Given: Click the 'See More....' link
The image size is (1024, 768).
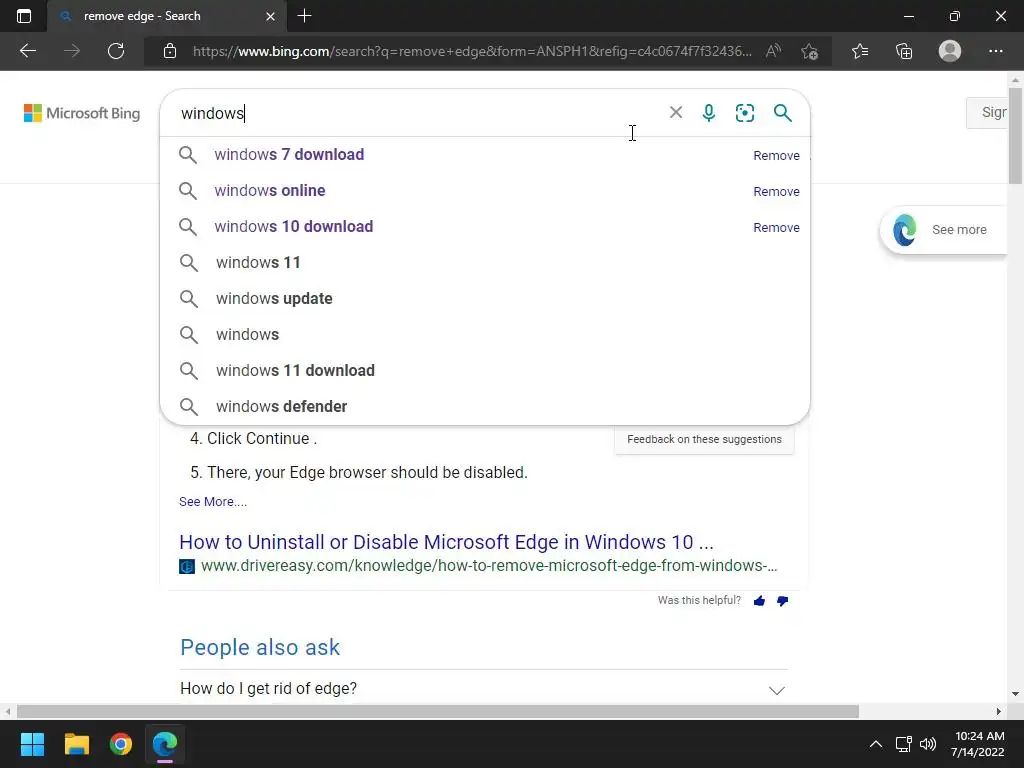Looking at the screenshot, I should pyautogui.click(x=213, y=502).
